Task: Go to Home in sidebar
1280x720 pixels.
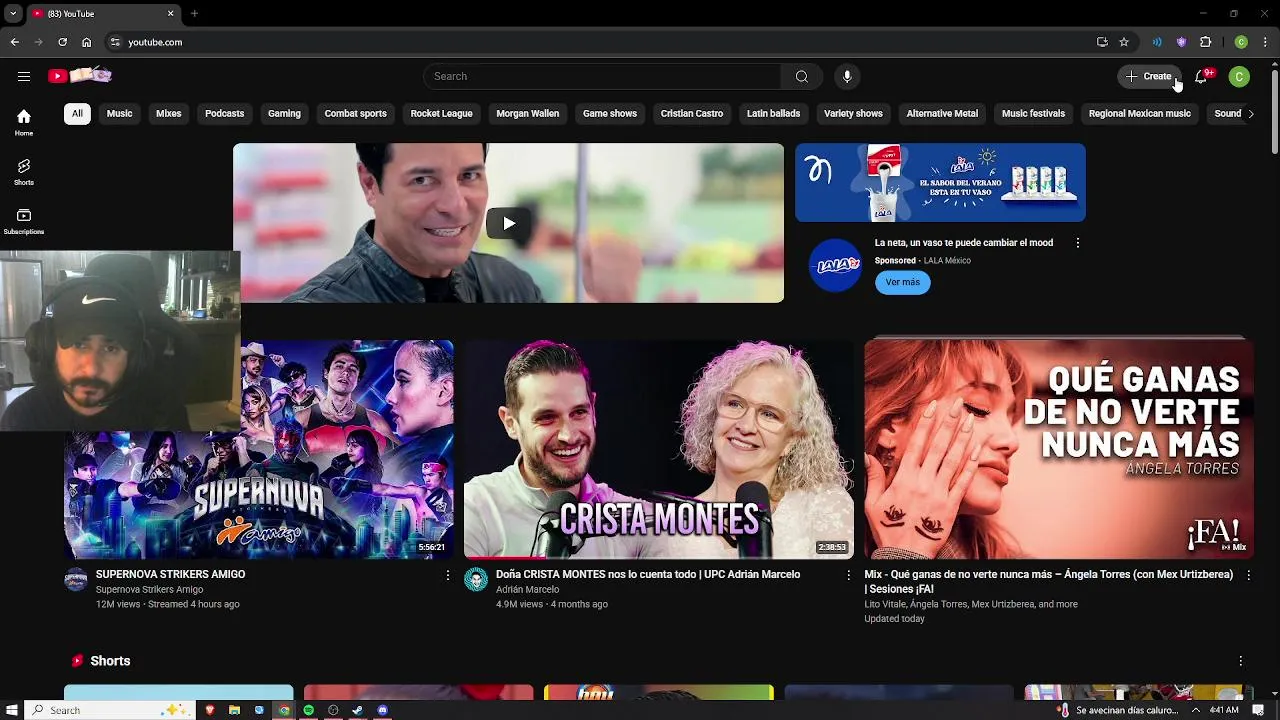Action: click(24, 122)
